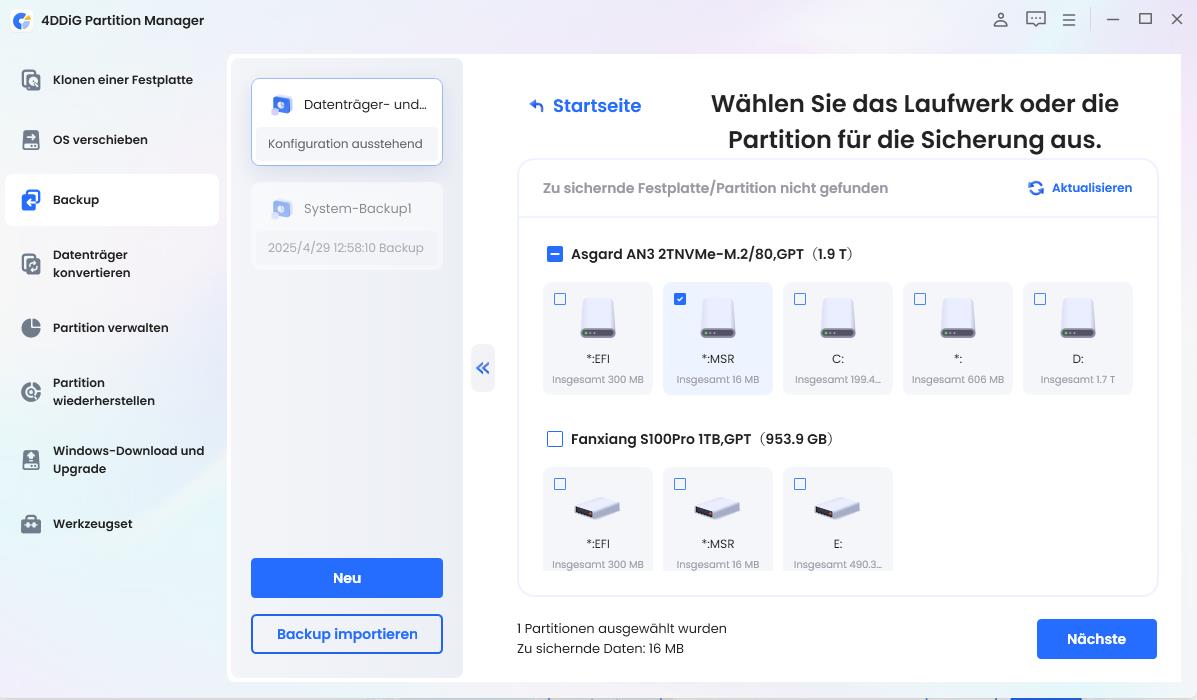This screenshot has height=700, width=1197.
Task: Uncheck the *:MSR partition checkbox
Action: pos(680,298)
